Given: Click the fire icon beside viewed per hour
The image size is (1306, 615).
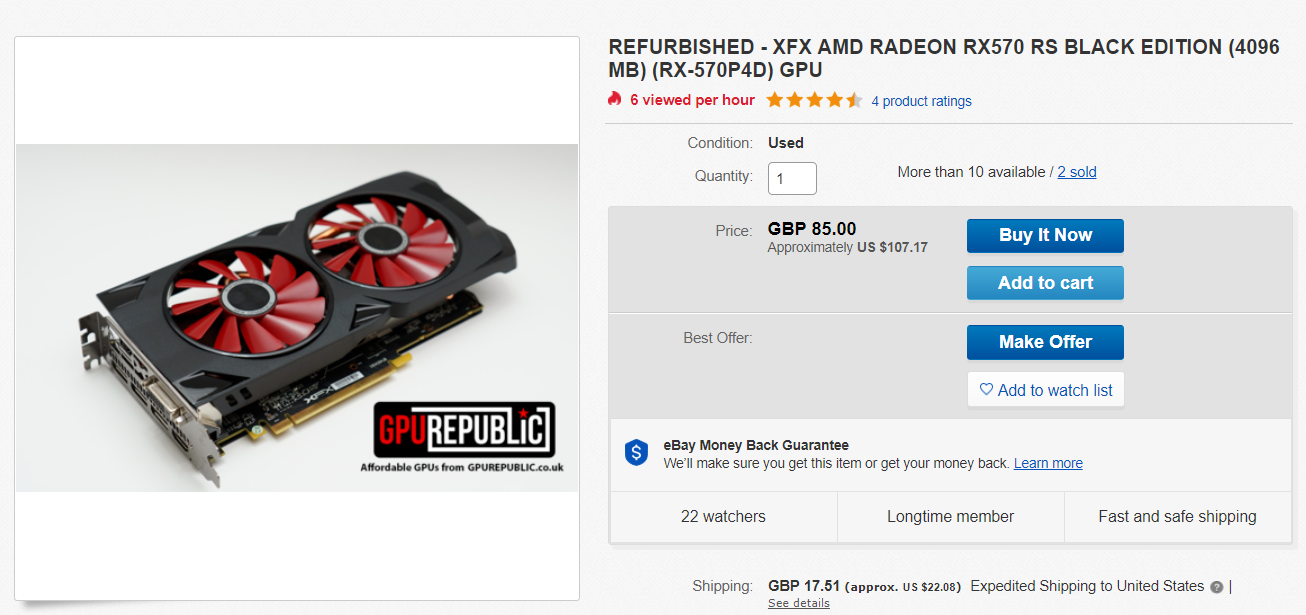Looking at the screenshot, I should pos(615,99).
